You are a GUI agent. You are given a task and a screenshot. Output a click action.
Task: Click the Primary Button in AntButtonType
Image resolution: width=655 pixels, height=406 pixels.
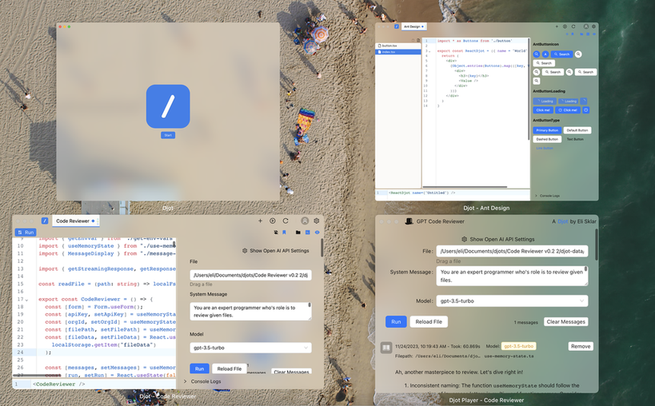547,130
